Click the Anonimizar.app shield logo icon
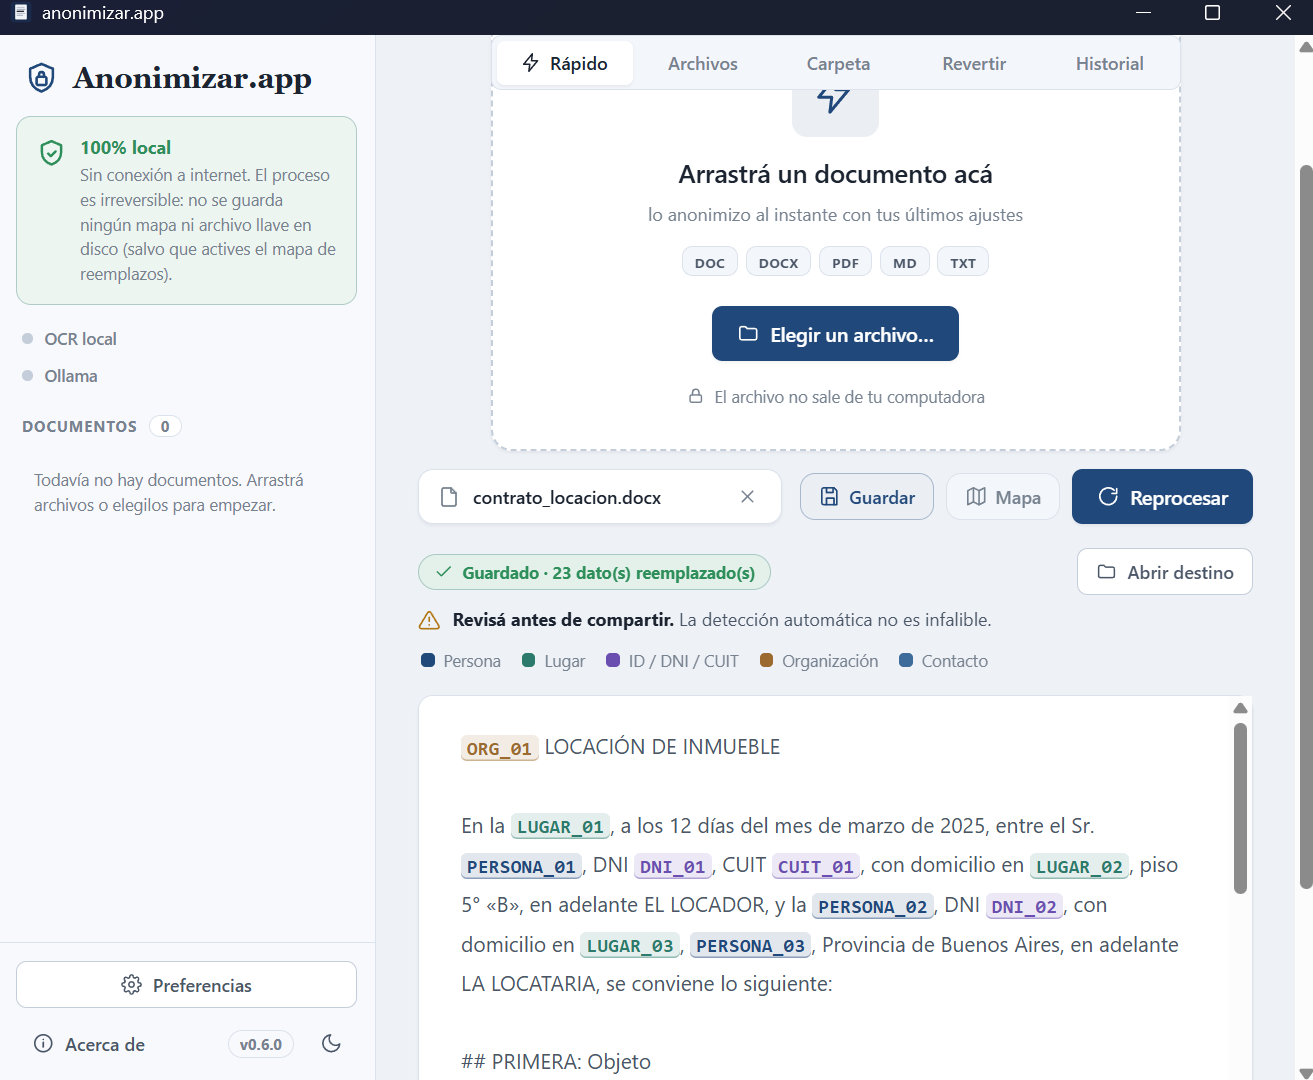Viewport: 1313px width, 1080px height. click(x=41, y=78)
